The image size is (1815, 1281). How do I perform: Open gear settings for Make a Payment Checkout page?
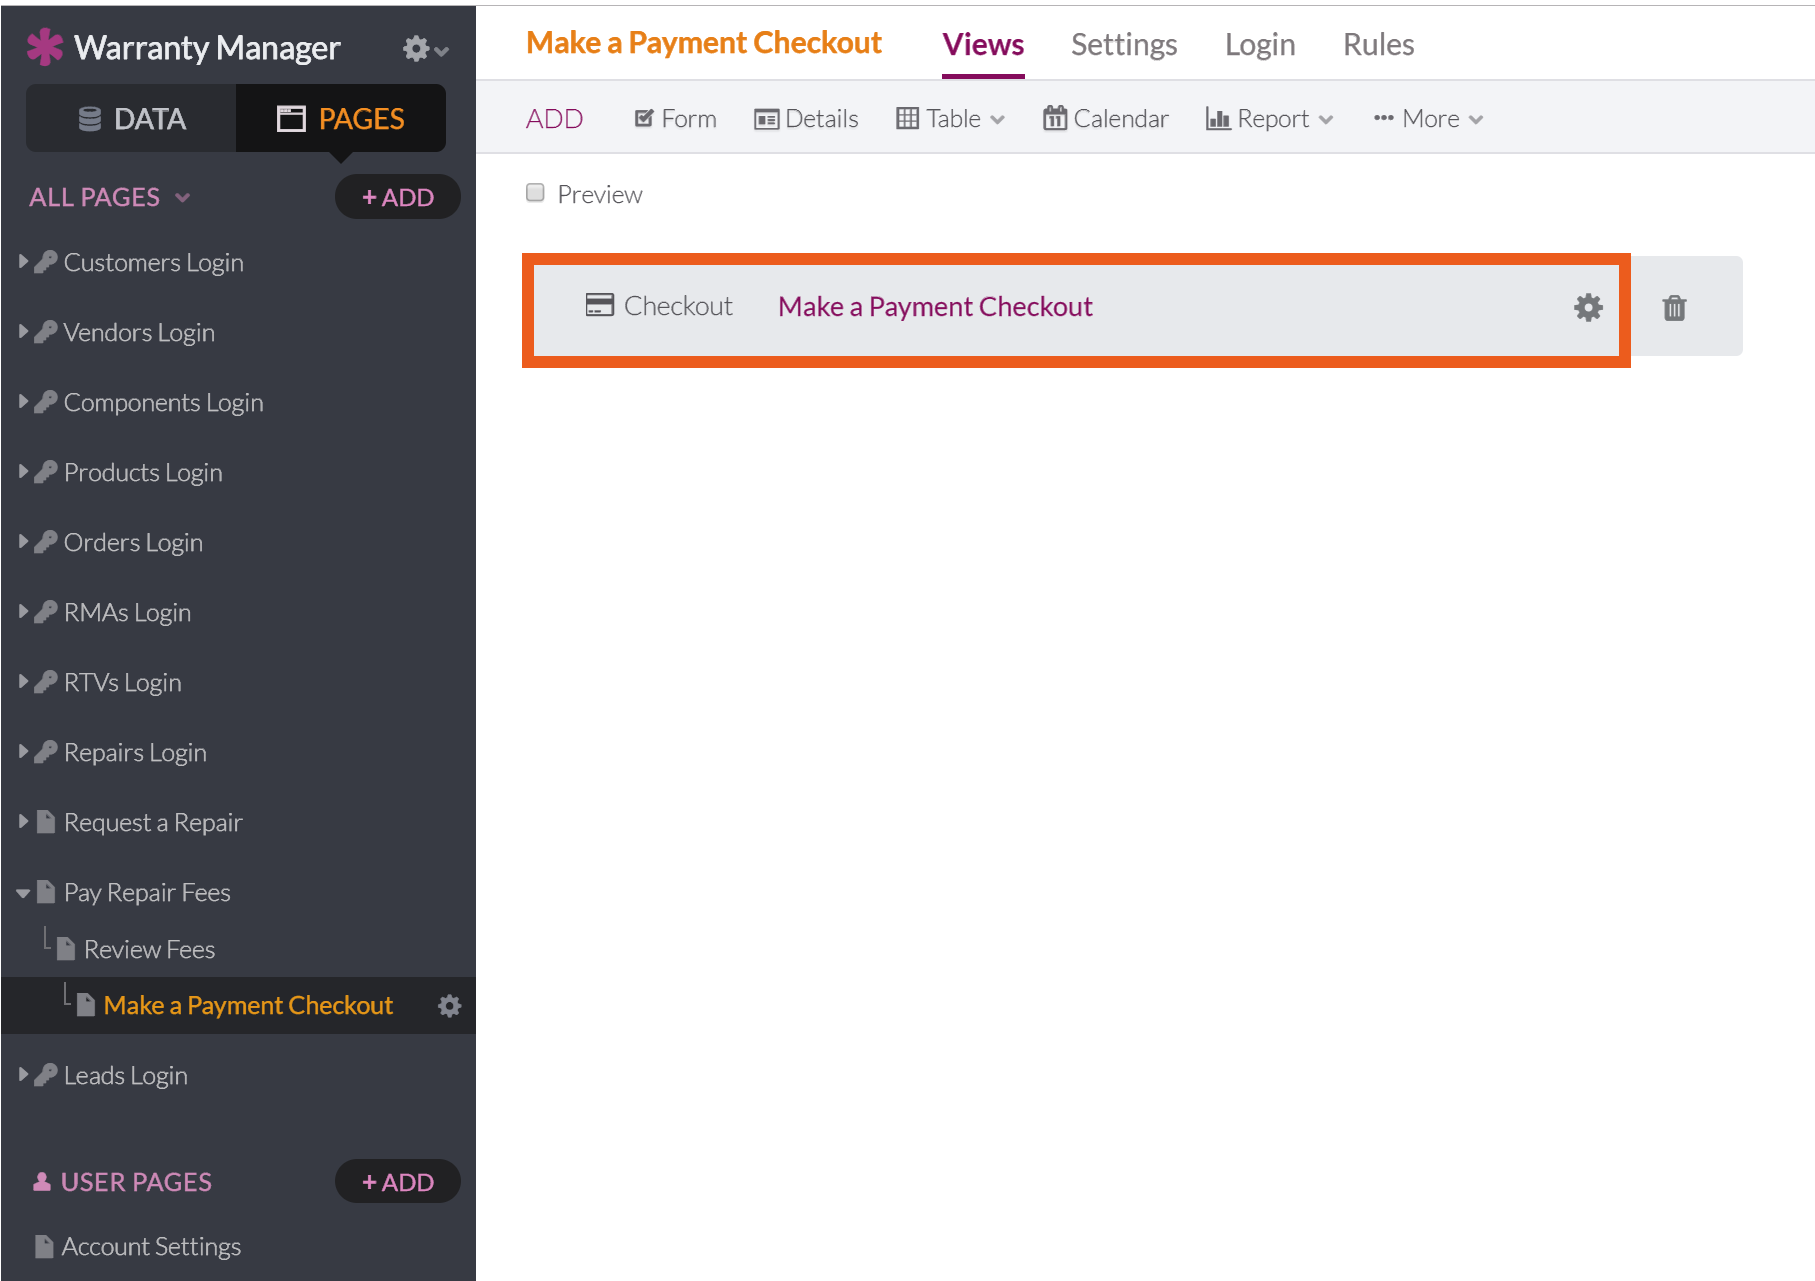pyautogui.click(x=450, y=1006)
